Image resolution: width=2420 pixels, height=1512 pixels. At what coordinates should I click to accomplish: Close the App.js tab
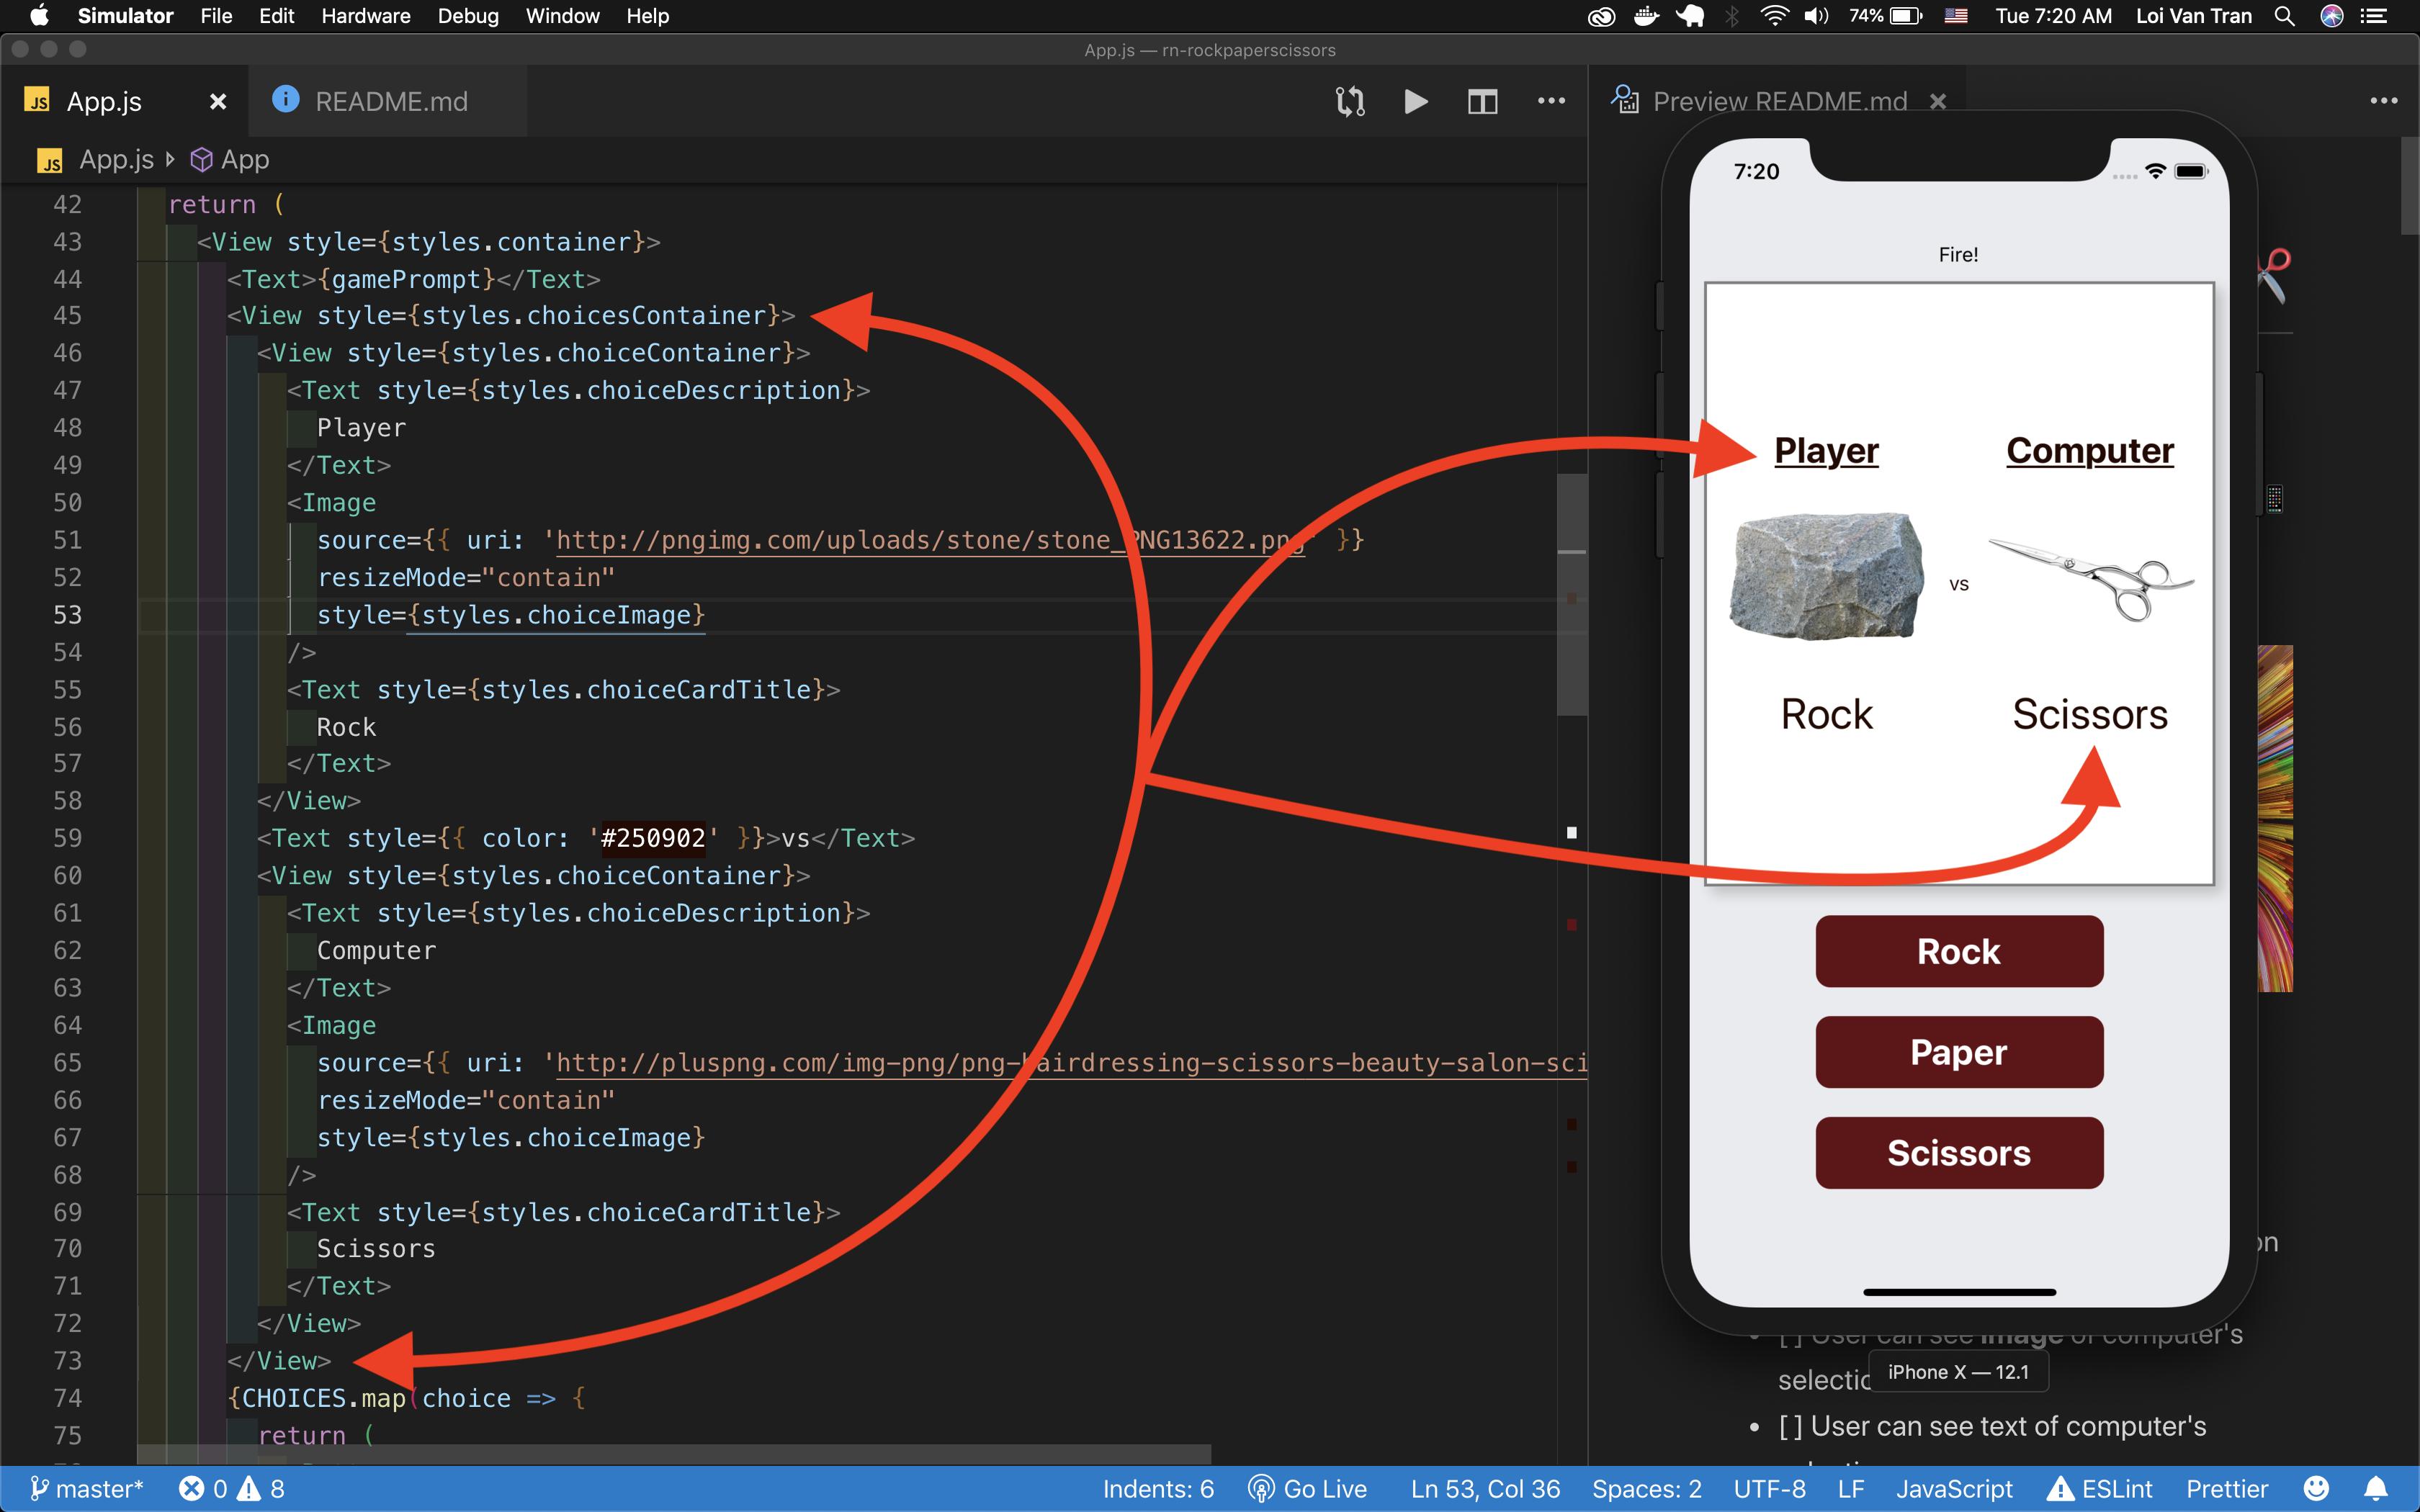(218, 101)
